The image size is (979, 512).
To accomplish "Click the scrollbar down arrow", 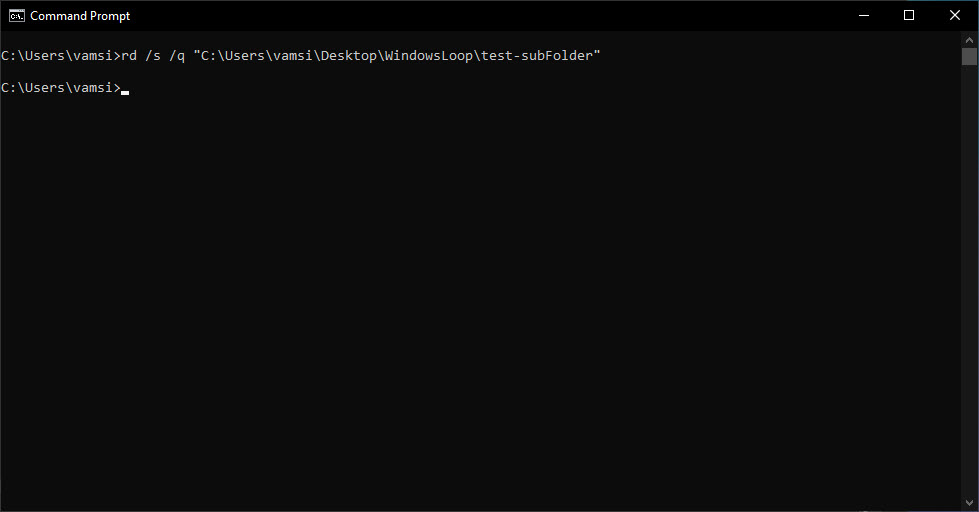I will [x=969, y=503].
